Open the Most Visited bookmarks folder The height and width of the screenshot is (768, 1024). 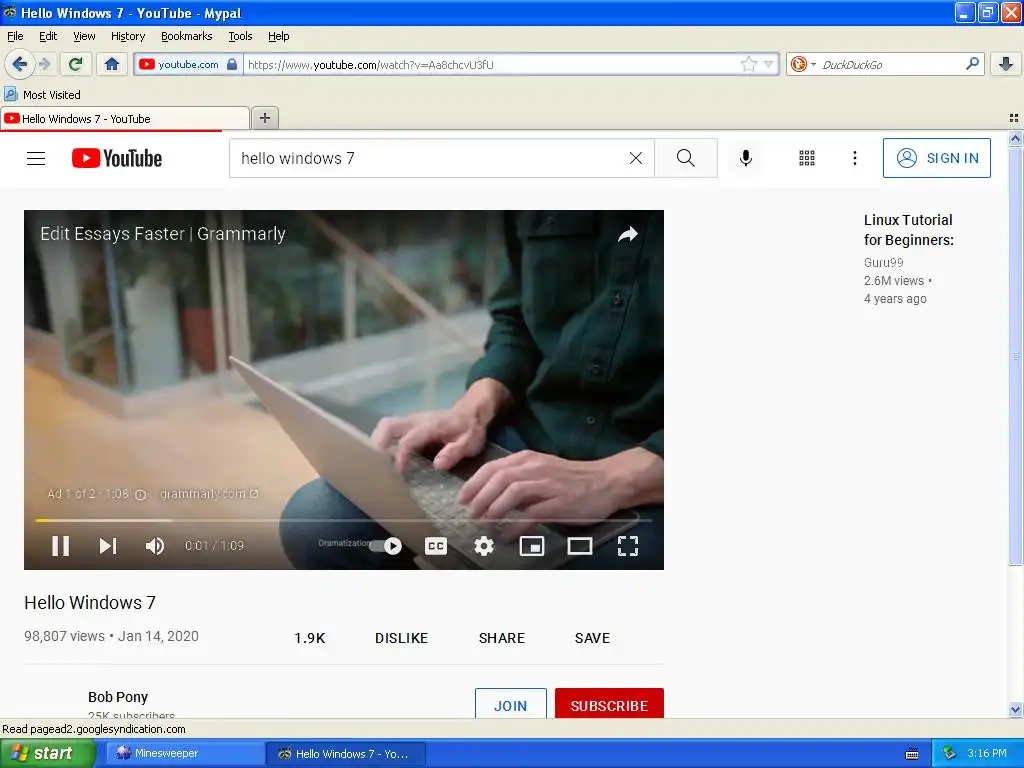42,95
